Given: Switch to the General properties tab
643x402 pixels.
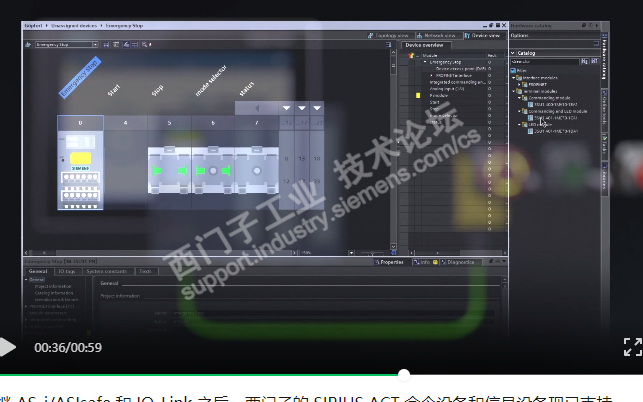Looking at the screenshot, I should 38,272.
